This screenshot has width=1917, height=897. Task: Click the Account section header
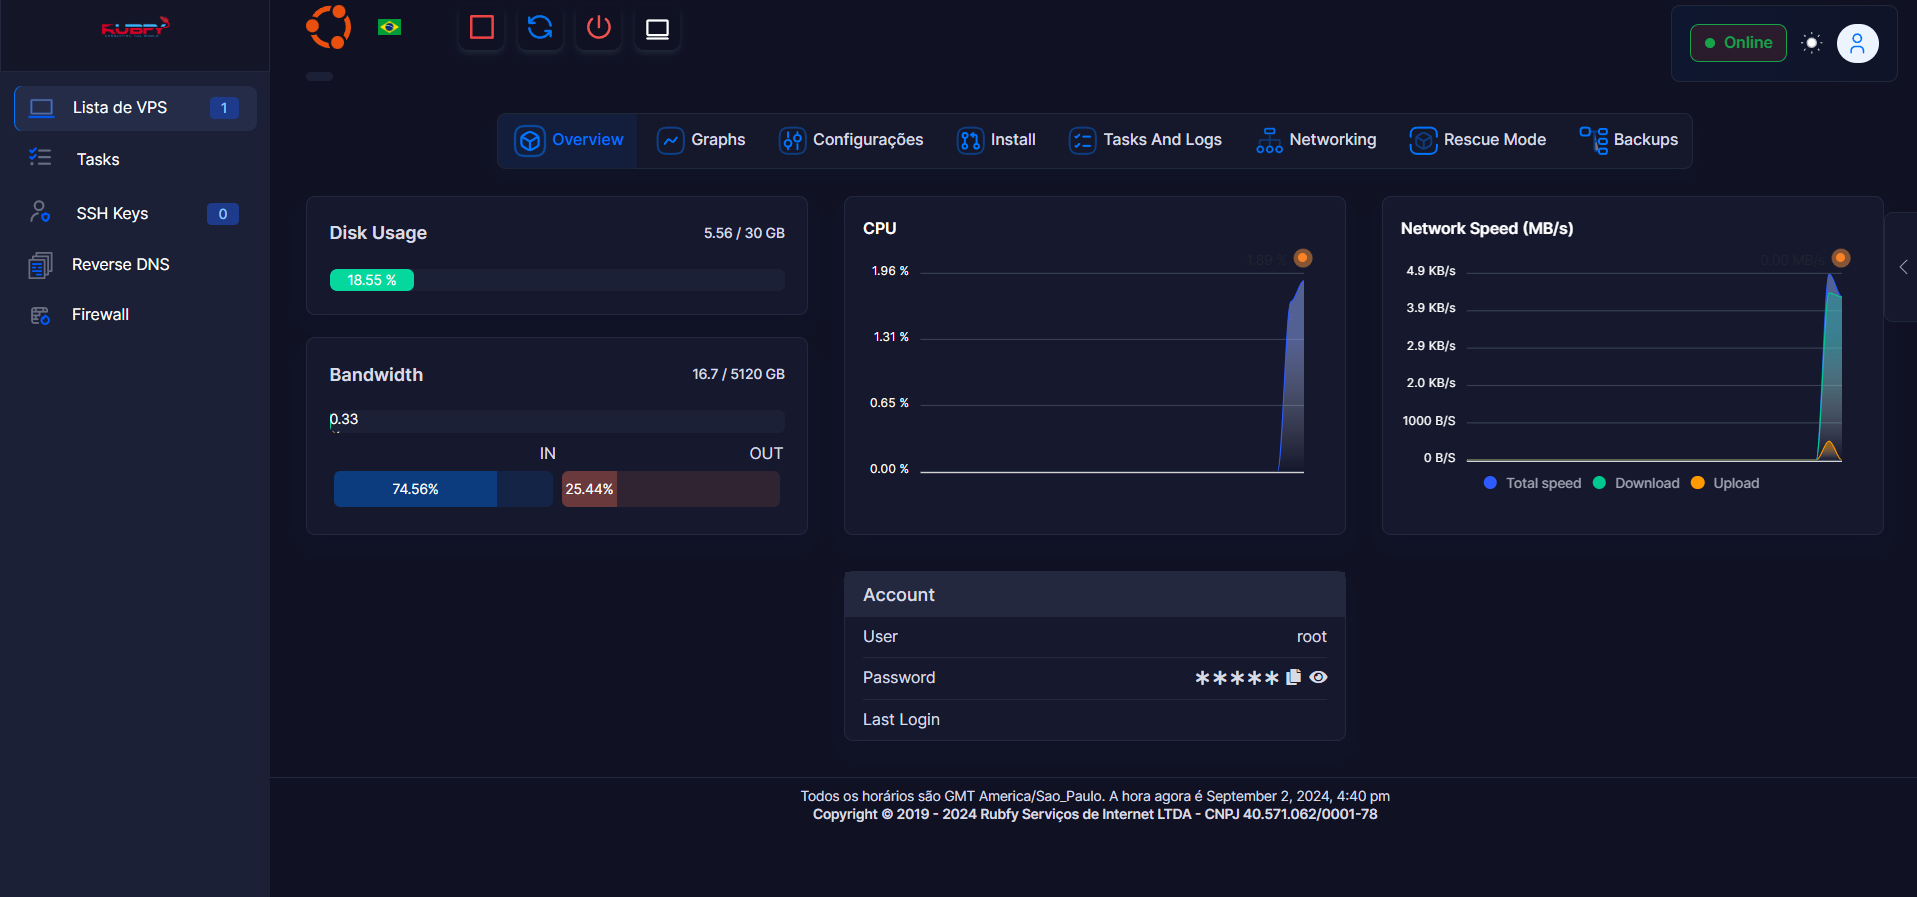(1095, 595)
